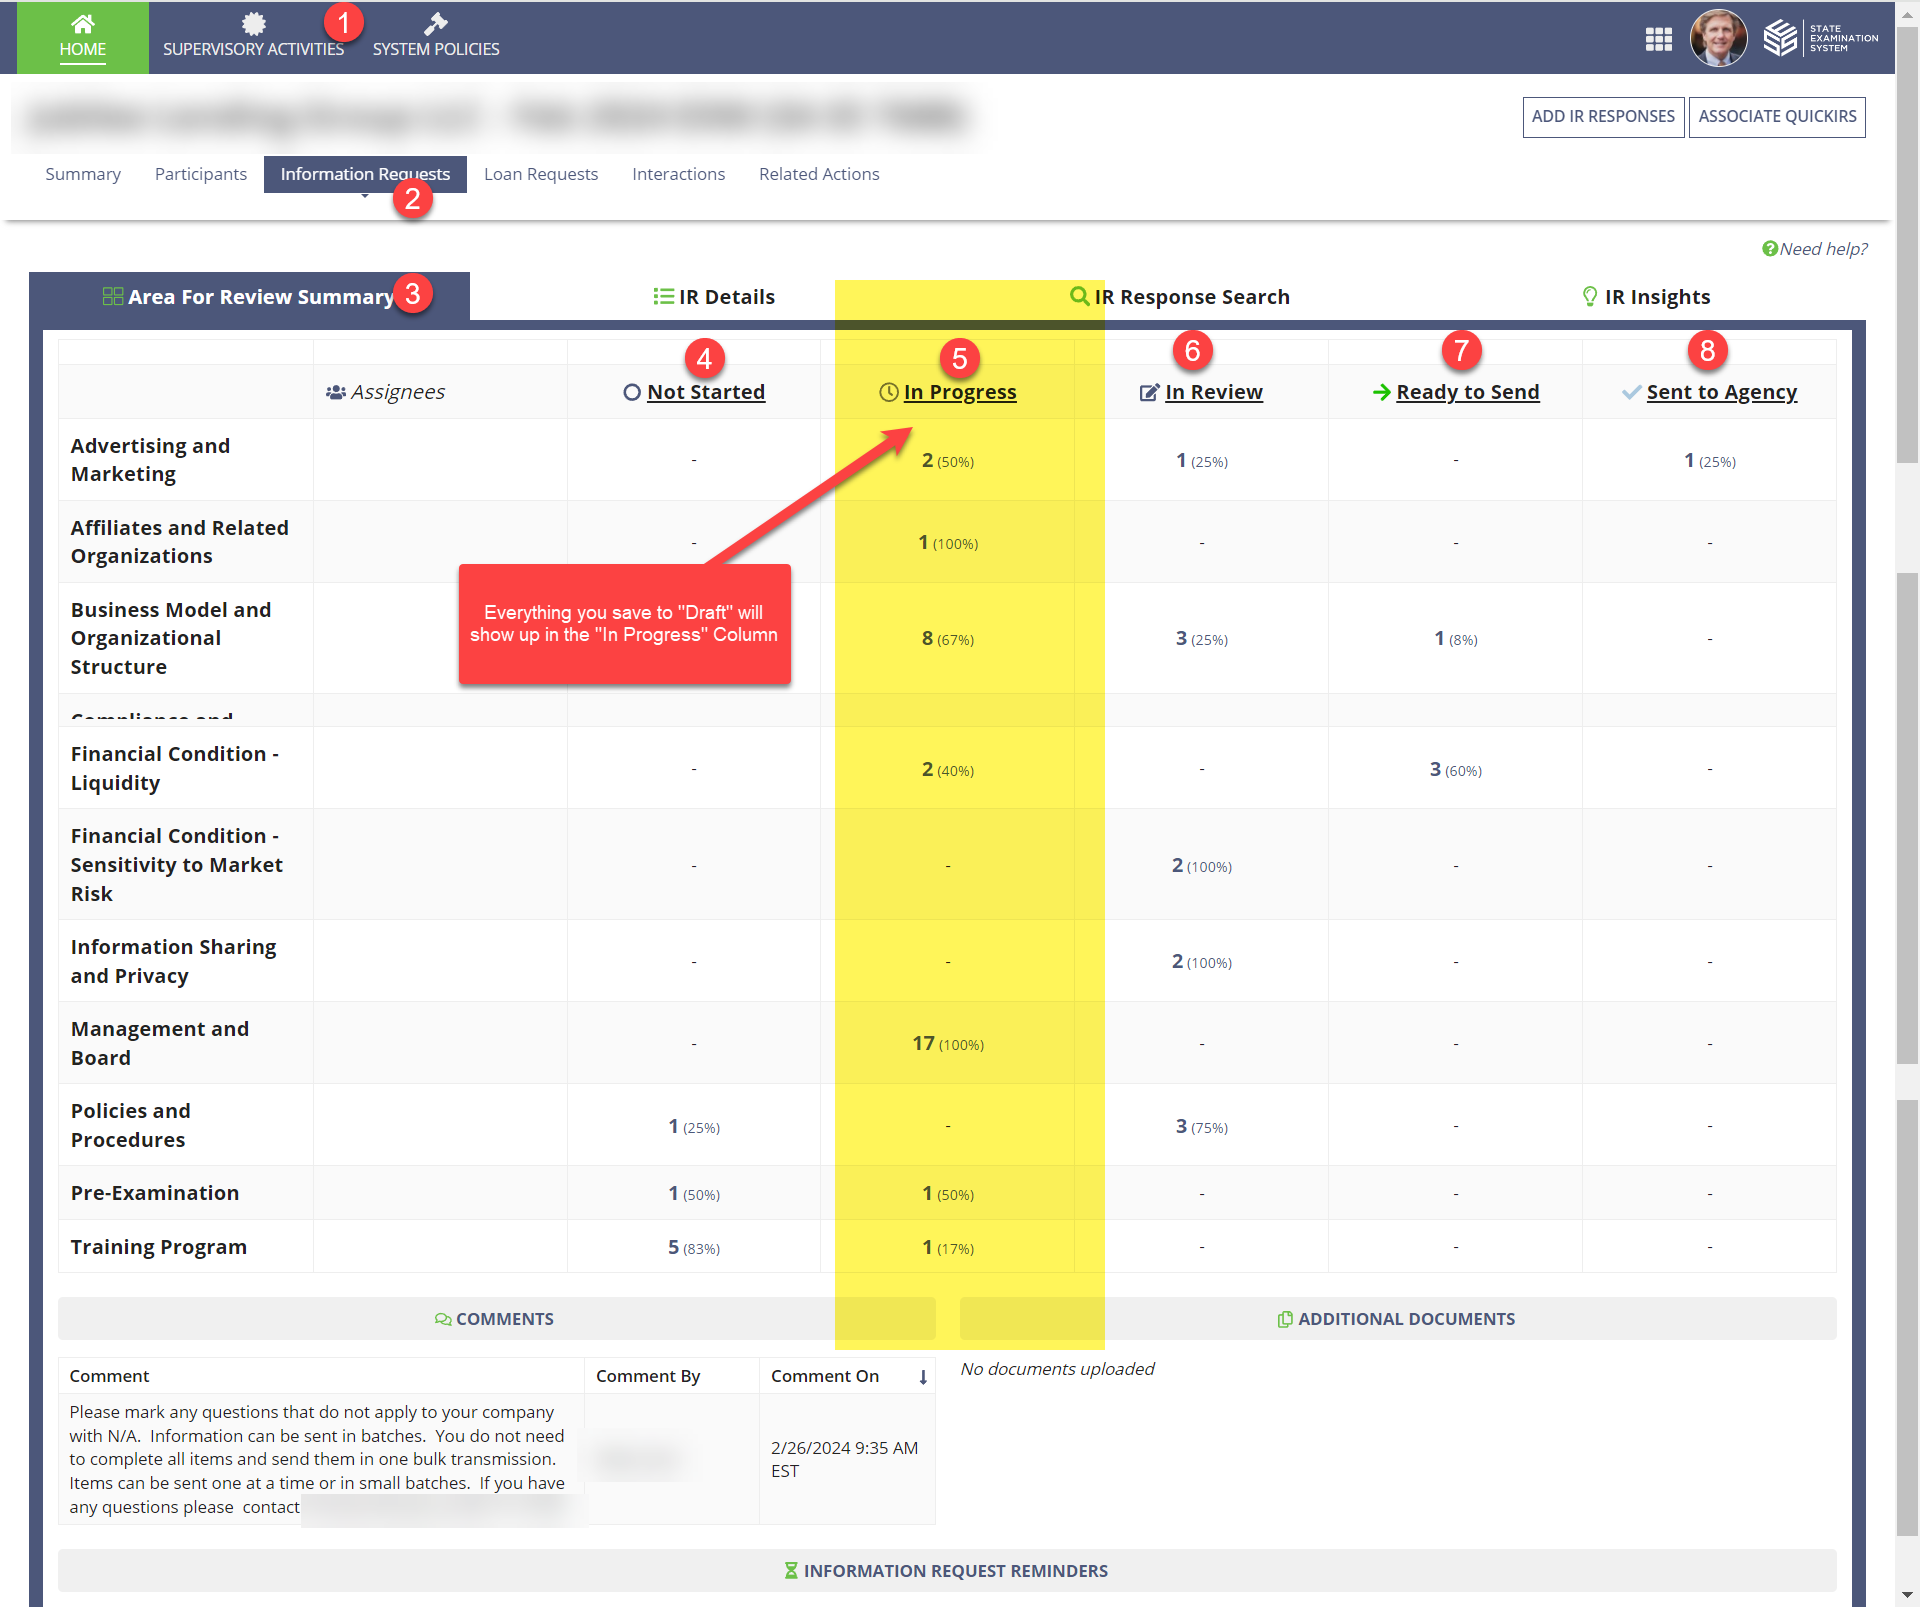Sort by Comment On arrow
1920x1607 pixels.
pos(923,1377)
